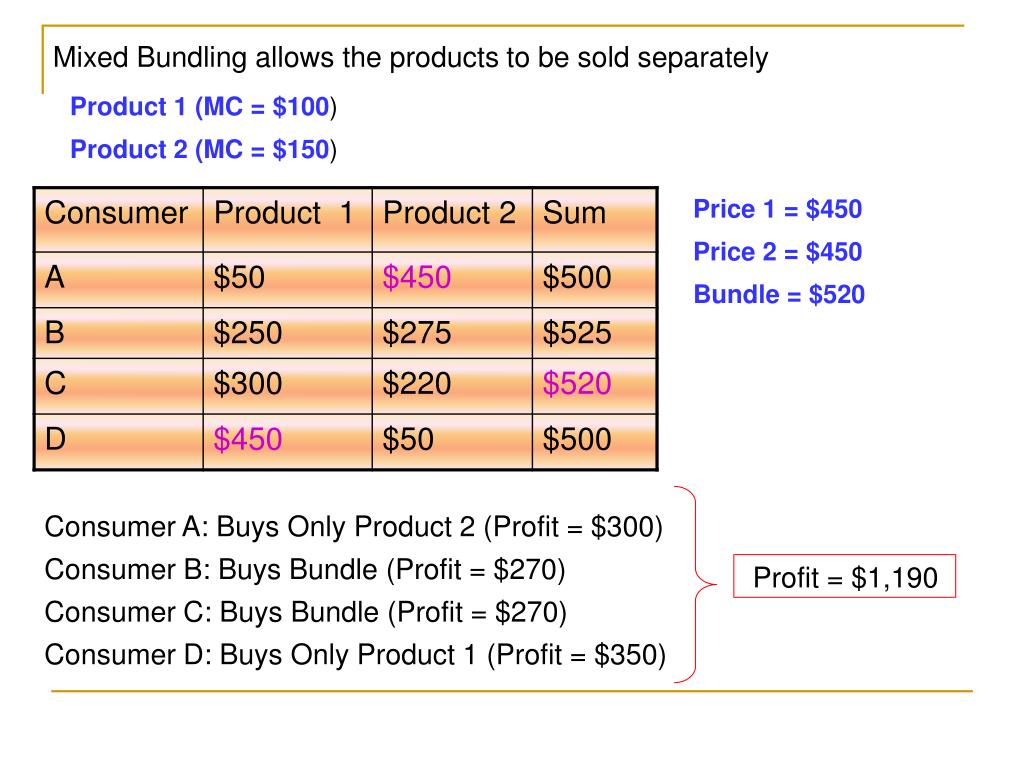This screenshot has width=1024, height=768.
Task: Select the Product 2 MC = $150 line
Action: 203,150
